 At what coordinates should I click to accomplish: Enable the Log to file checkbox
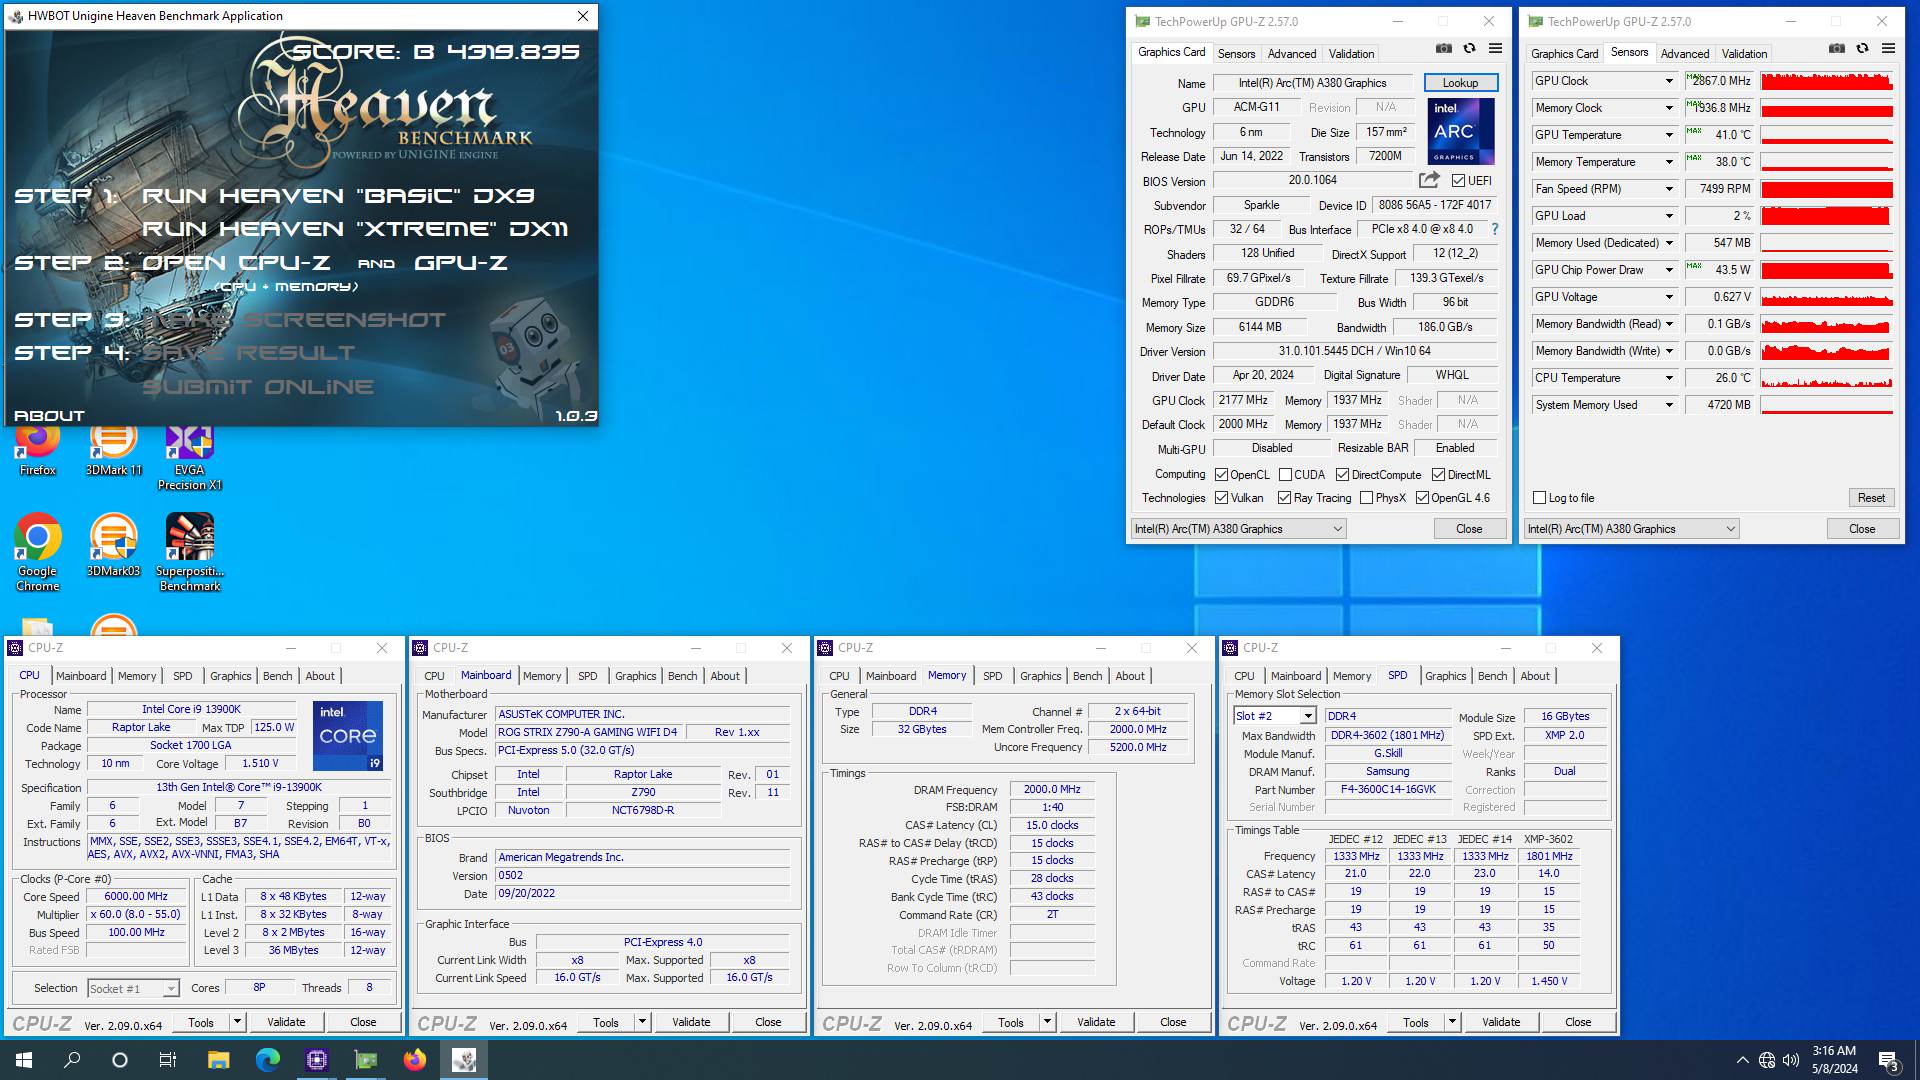tap(1539, 498)
